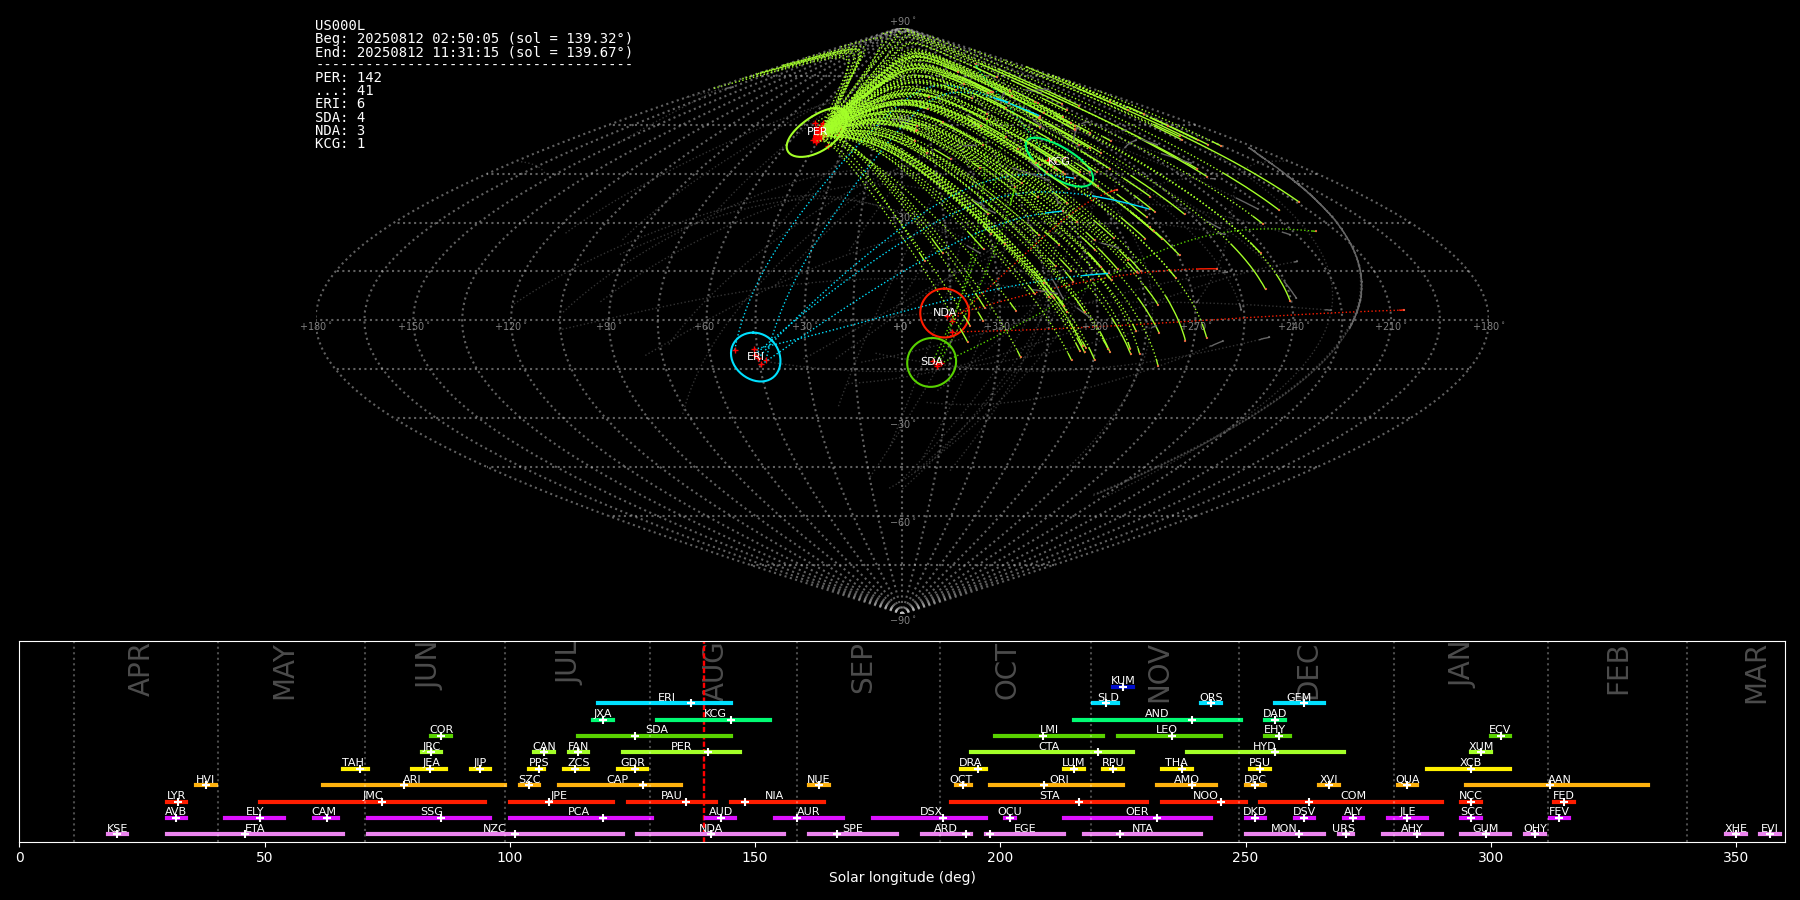Click the '...: 41' sporadic count line

344,91
